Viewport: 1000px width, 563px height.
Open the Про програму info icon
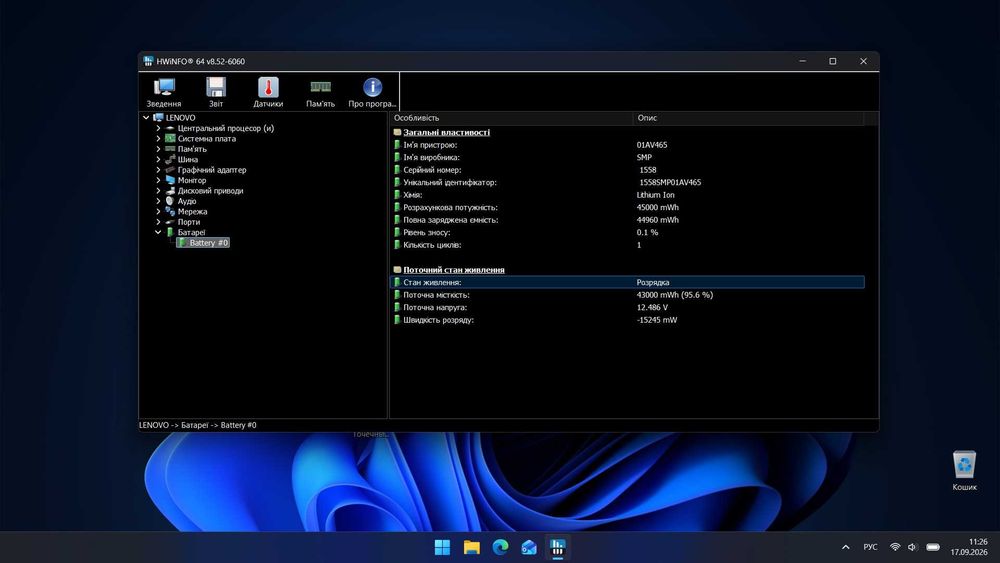[372, 92]
